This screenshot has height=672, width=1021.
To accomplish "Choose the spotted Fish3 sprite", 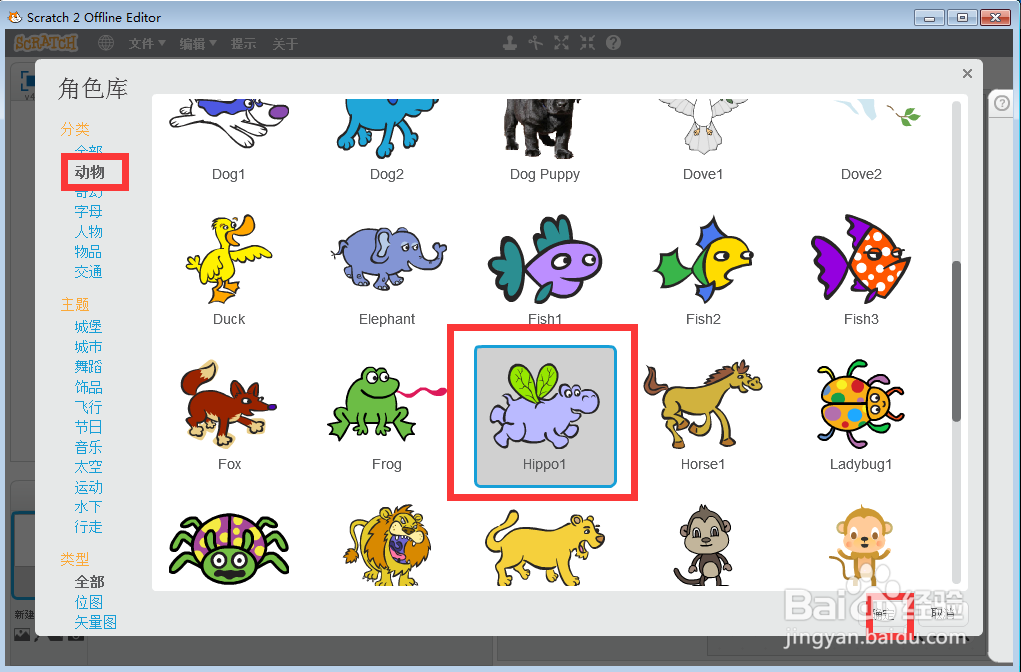I will coord(861,270).
